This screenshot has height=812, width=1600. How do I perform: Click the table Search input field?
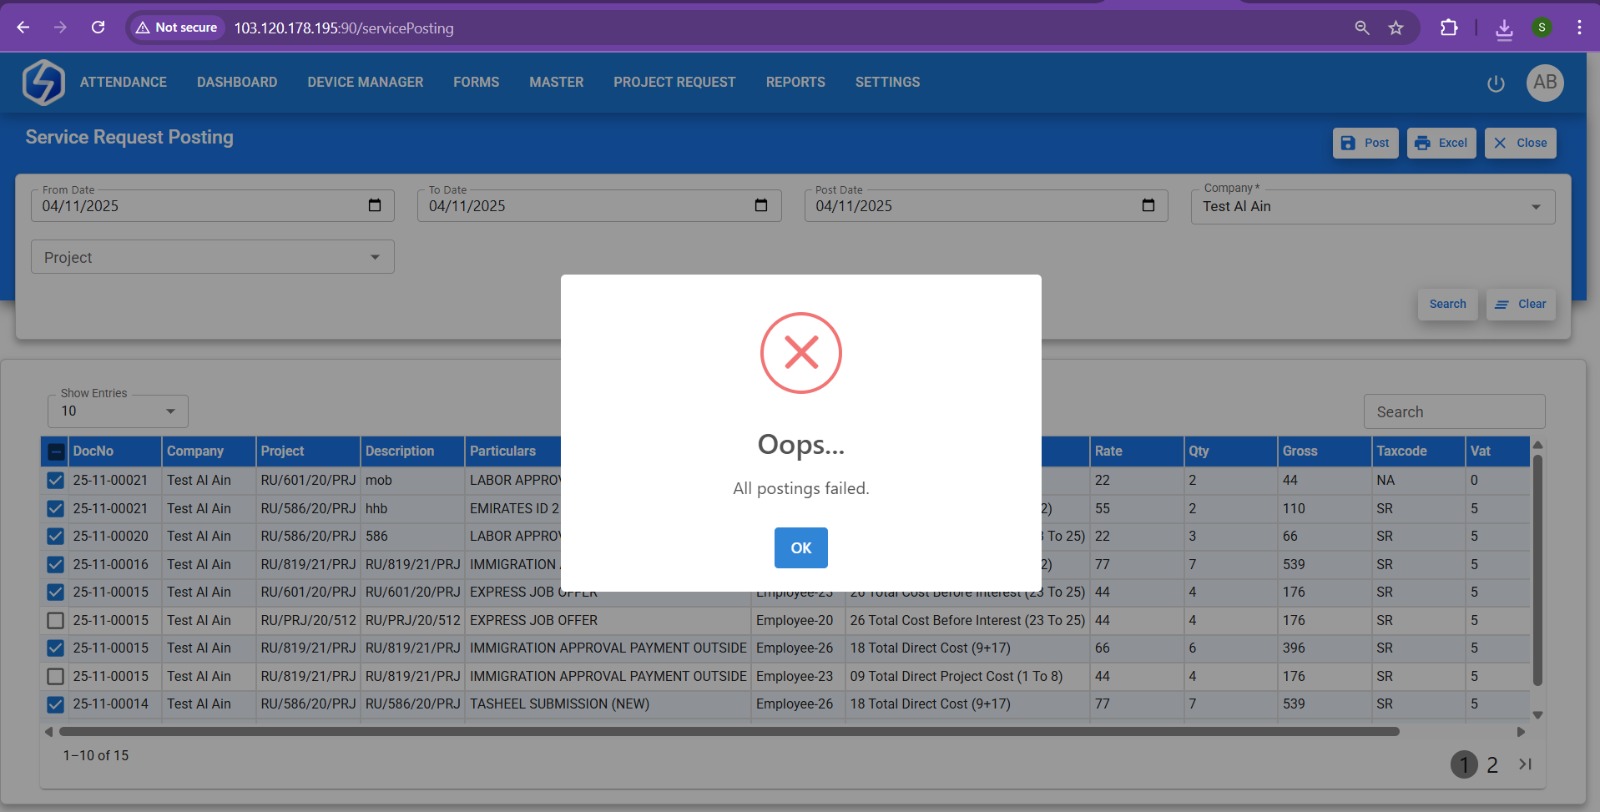pos(1453,412)
